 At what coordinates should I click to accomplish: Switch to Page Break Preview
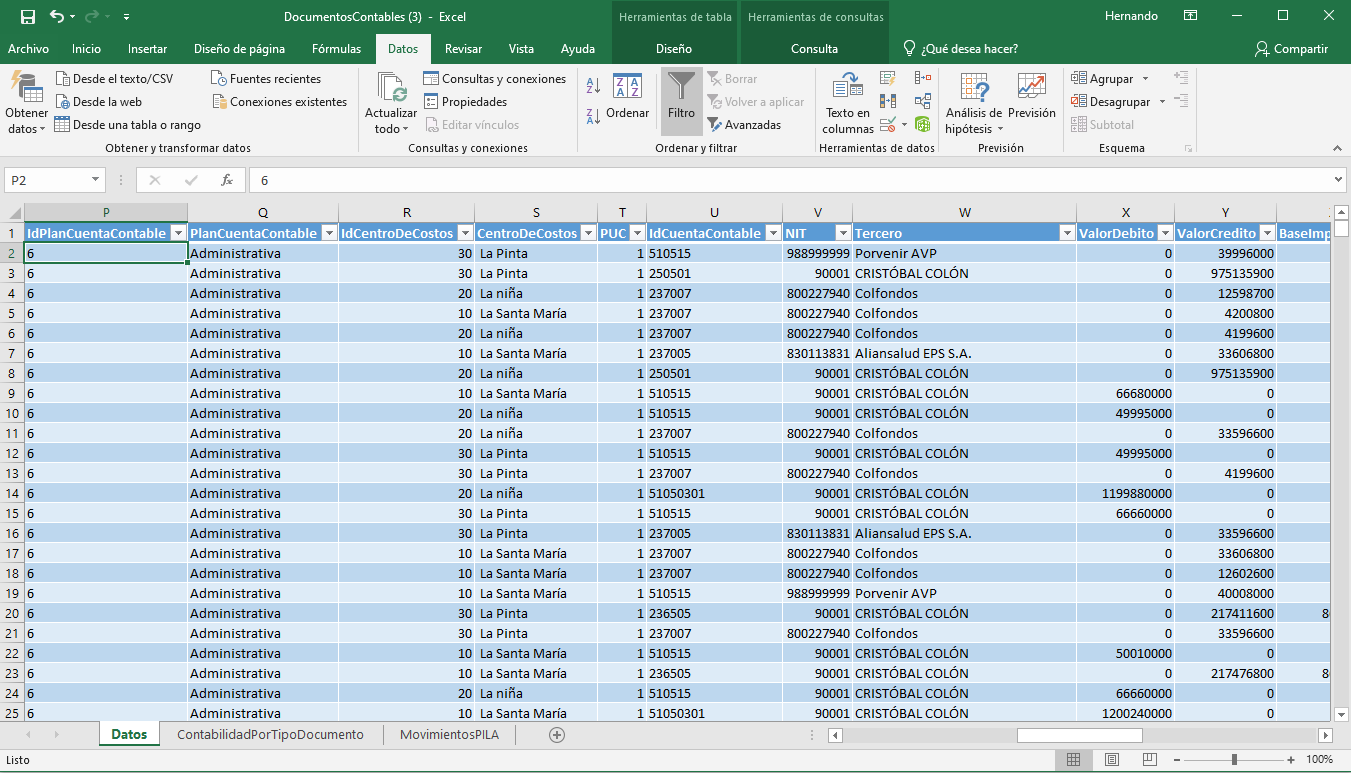1149,760
